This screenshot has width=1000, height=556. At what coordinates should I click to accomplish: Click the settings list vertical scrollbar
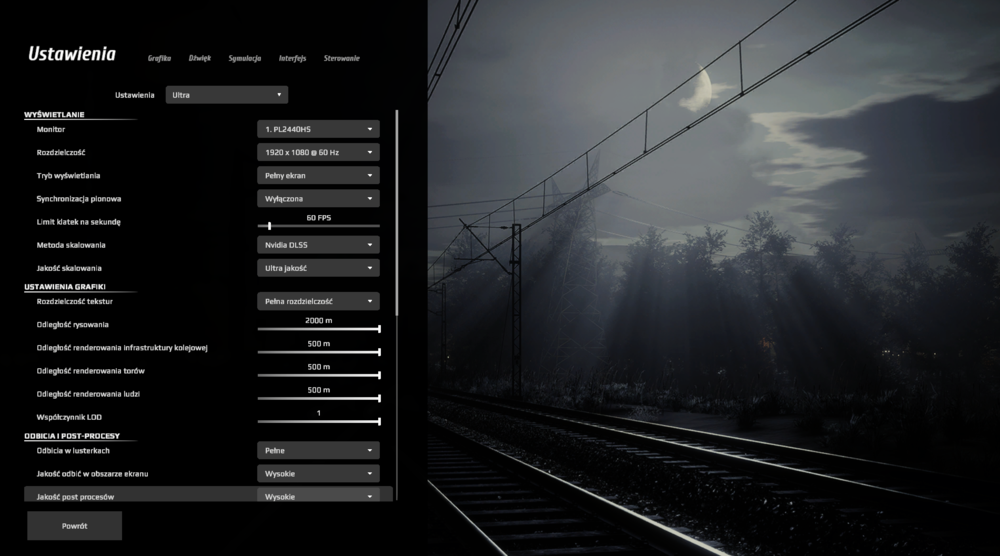click(x=397, y=210)
